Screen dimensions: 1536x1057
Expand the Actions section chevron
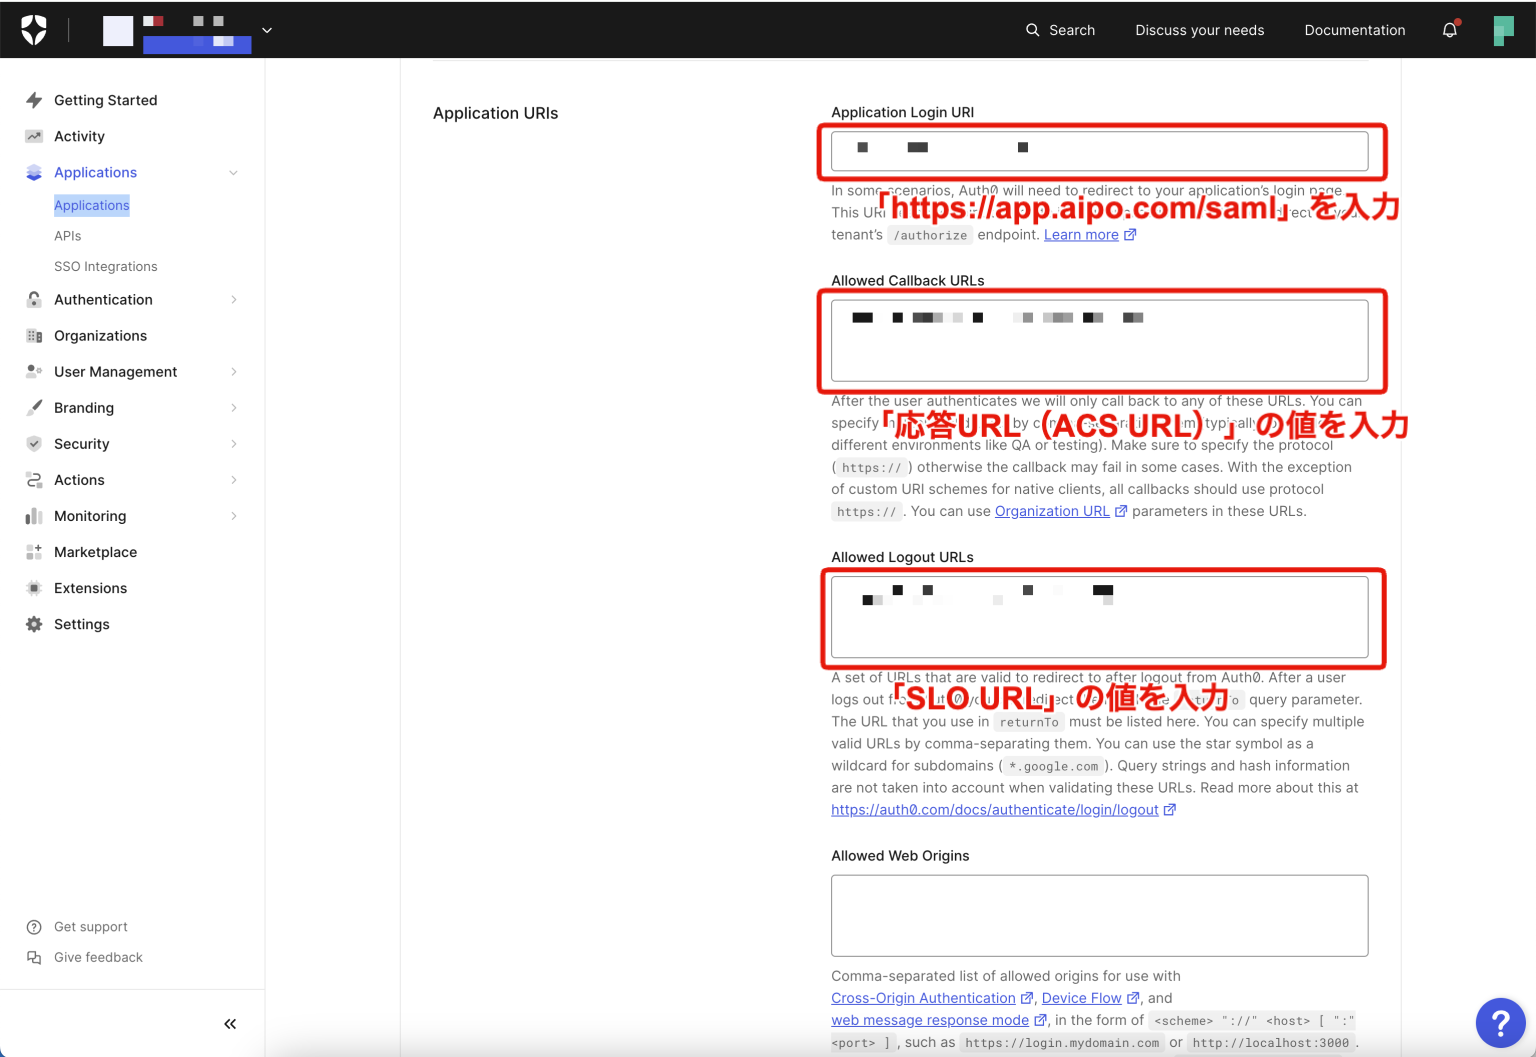tap(234, 480)
